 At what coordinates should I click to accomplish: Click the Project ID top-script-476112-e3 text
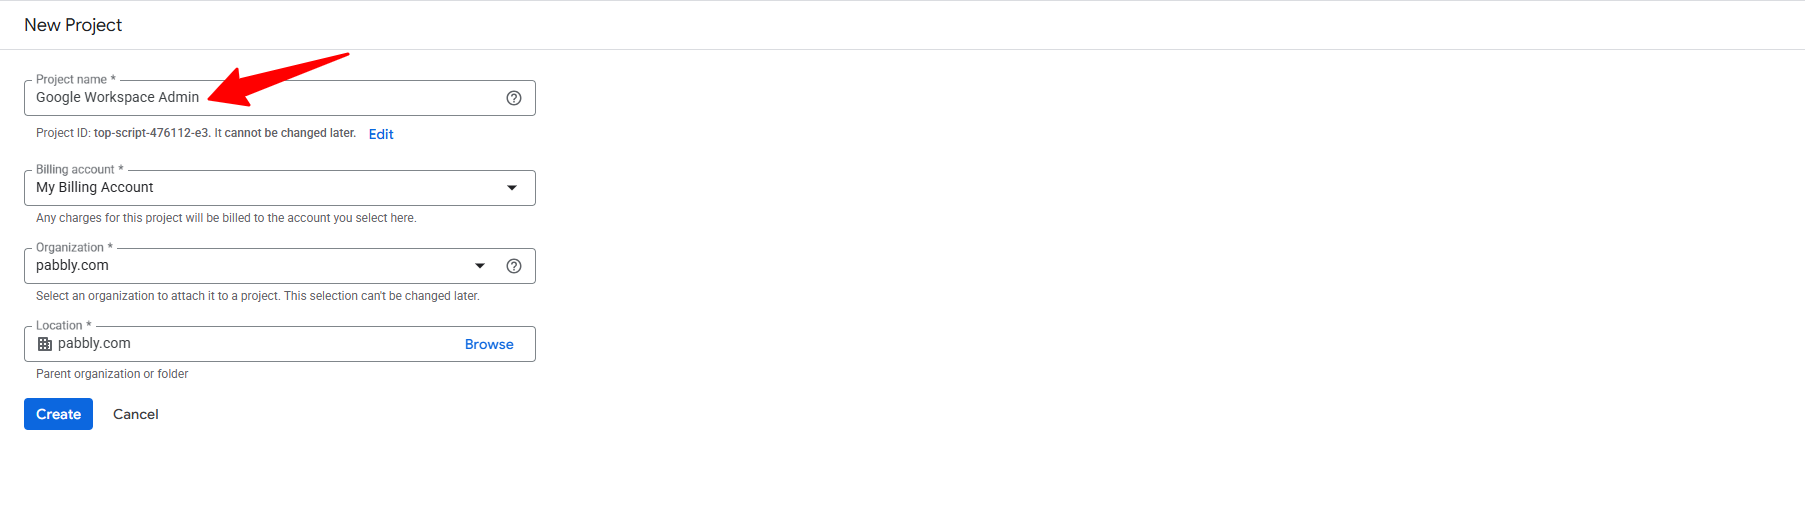151,133
